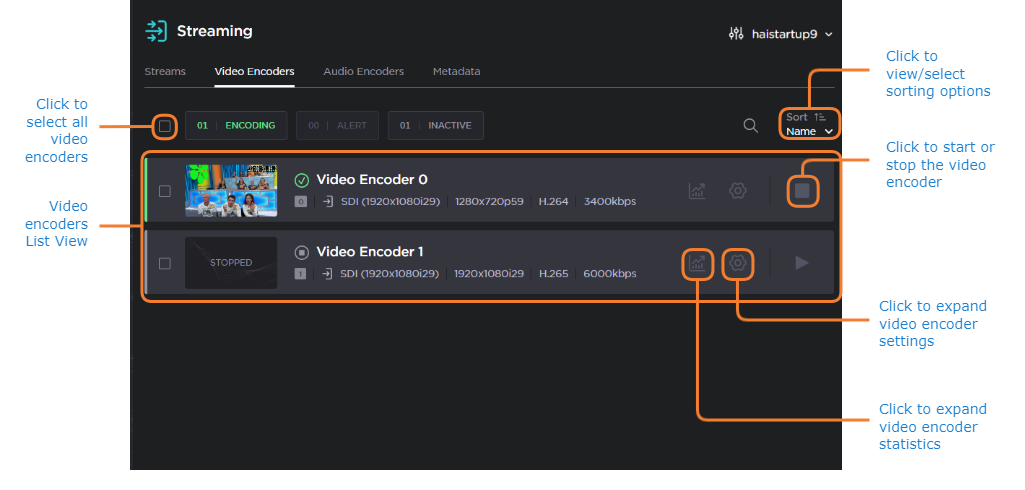Filter by 01 ENCODING status button
The image size is (1025, 490).
236,126
